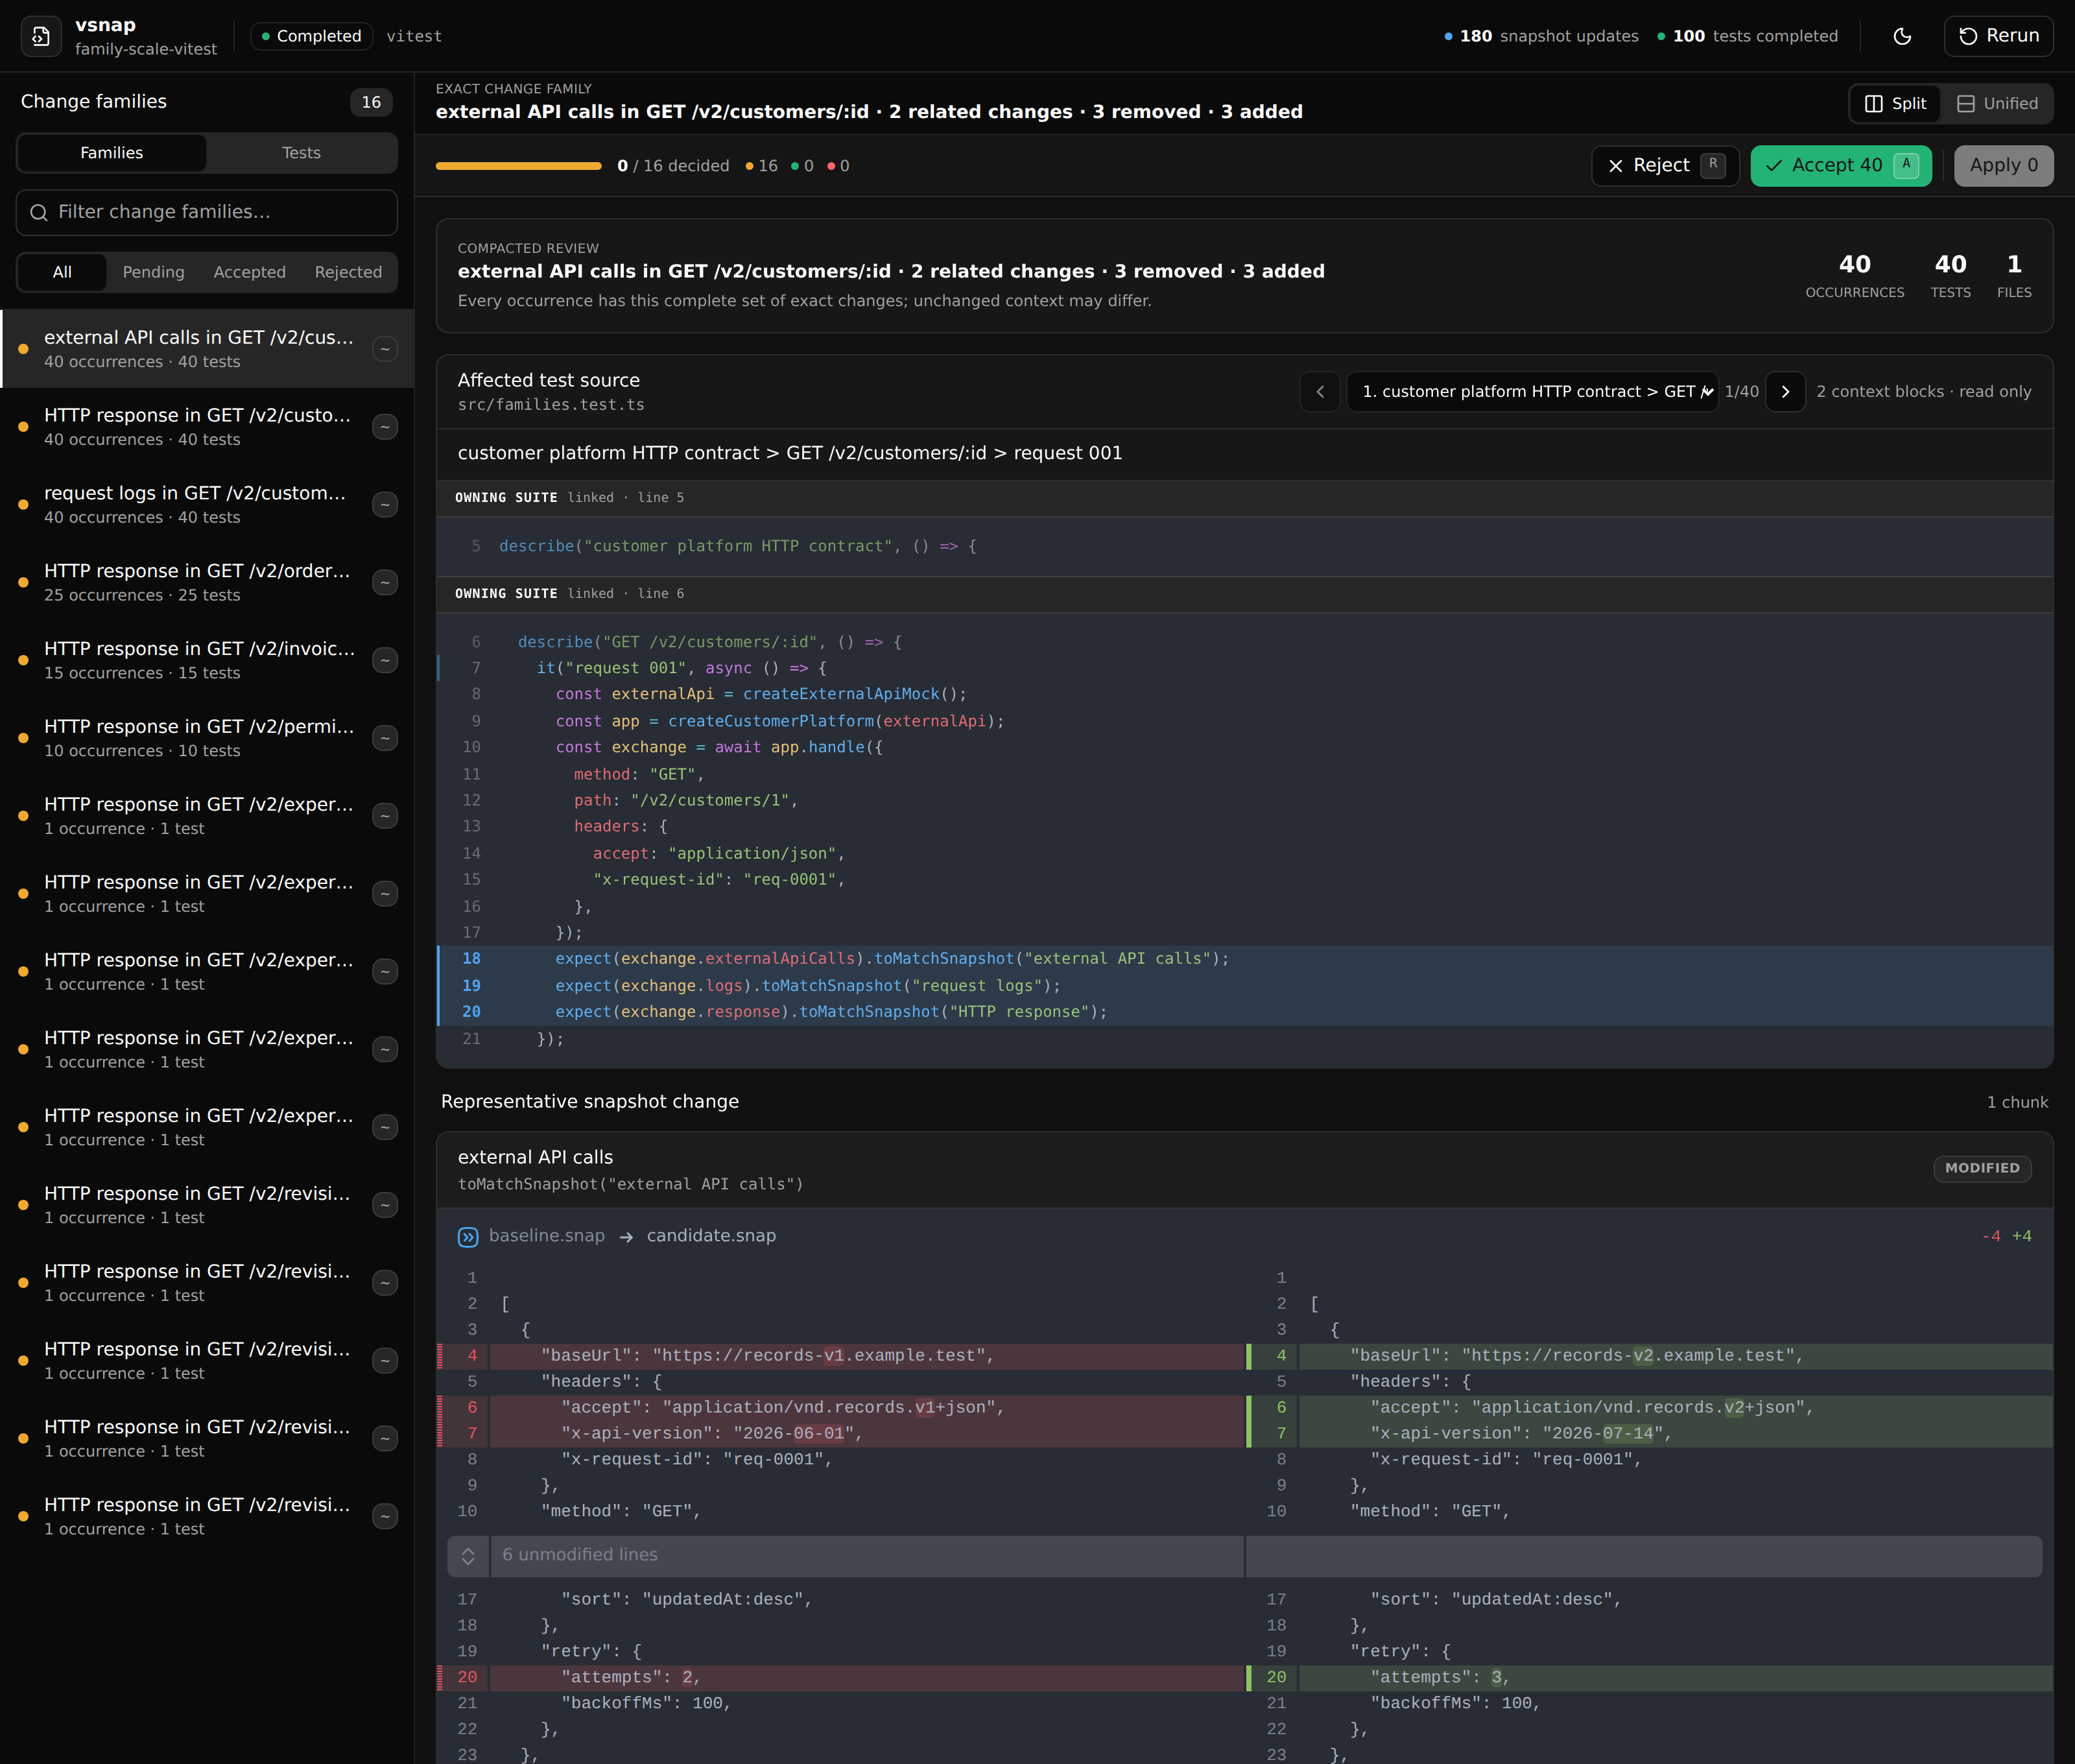This screenshot has width=2075, height=1764.
Task: Click the Apply 0 button
Action: coord(2003,166)
